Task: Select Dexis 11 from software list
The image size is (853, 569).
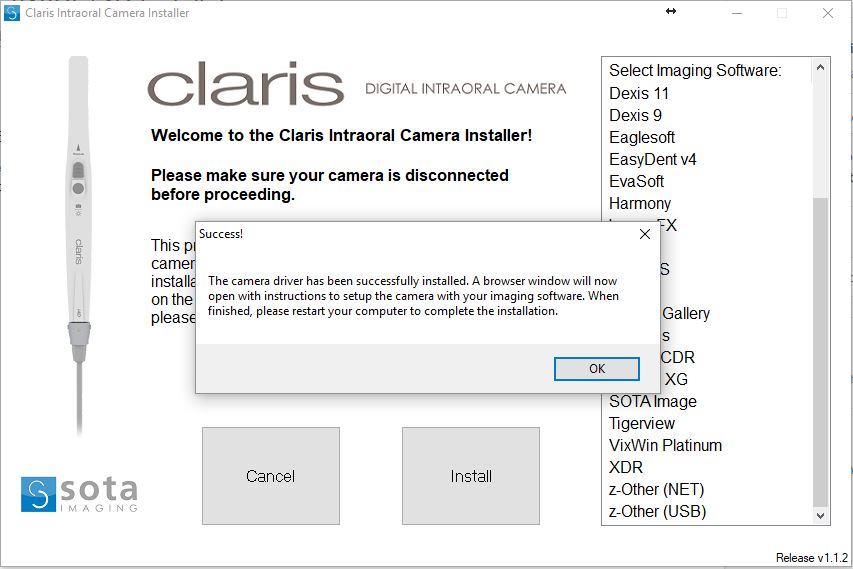Action: [639, 93]
